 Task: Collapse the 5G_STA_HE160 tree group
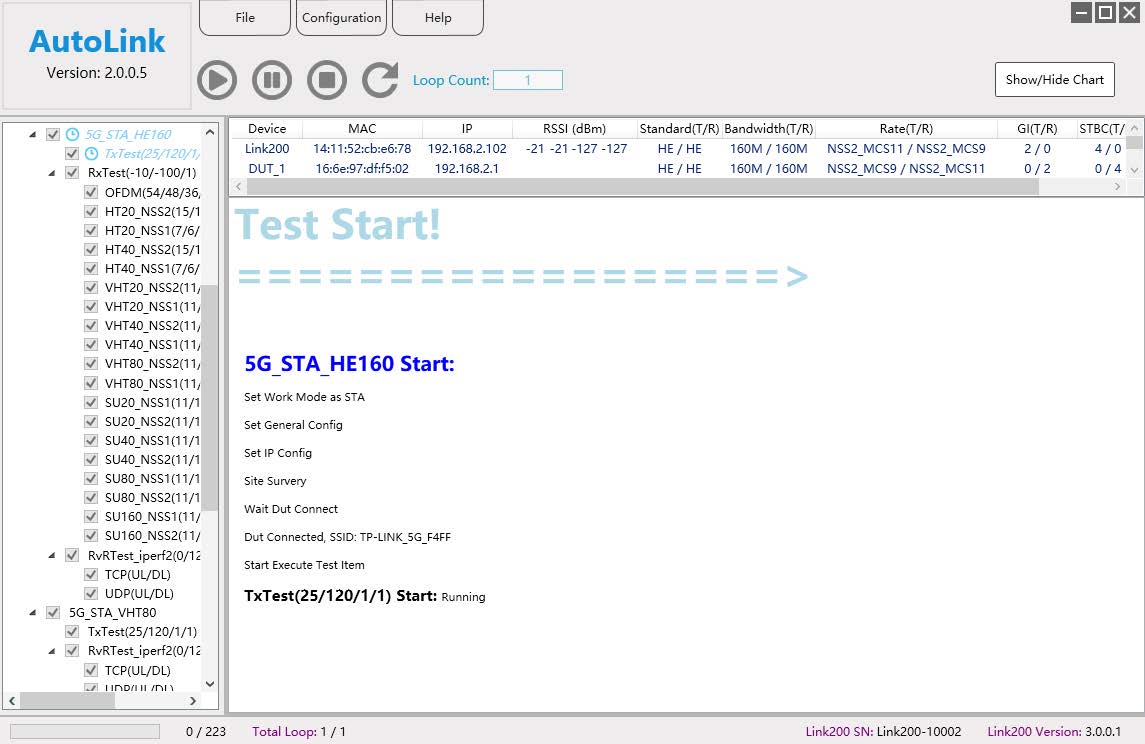click(32, 134)
